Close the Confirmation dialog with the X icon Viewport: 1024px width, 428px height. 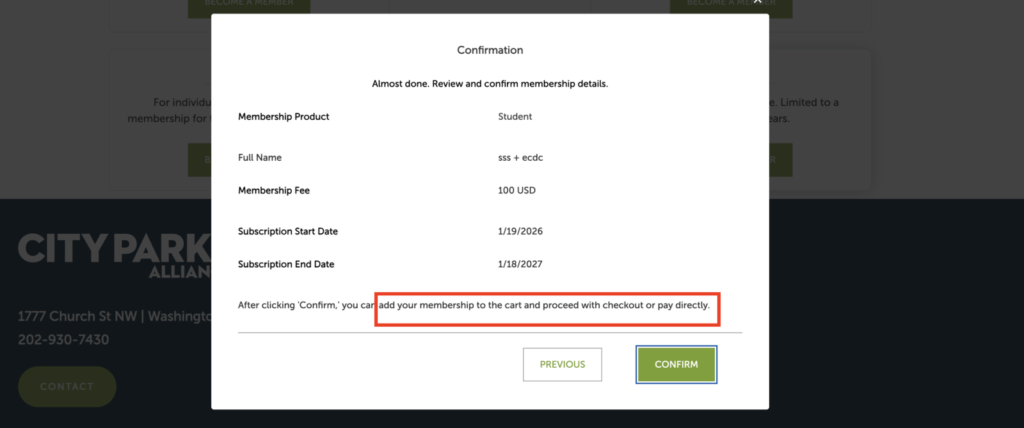(757, 4)
